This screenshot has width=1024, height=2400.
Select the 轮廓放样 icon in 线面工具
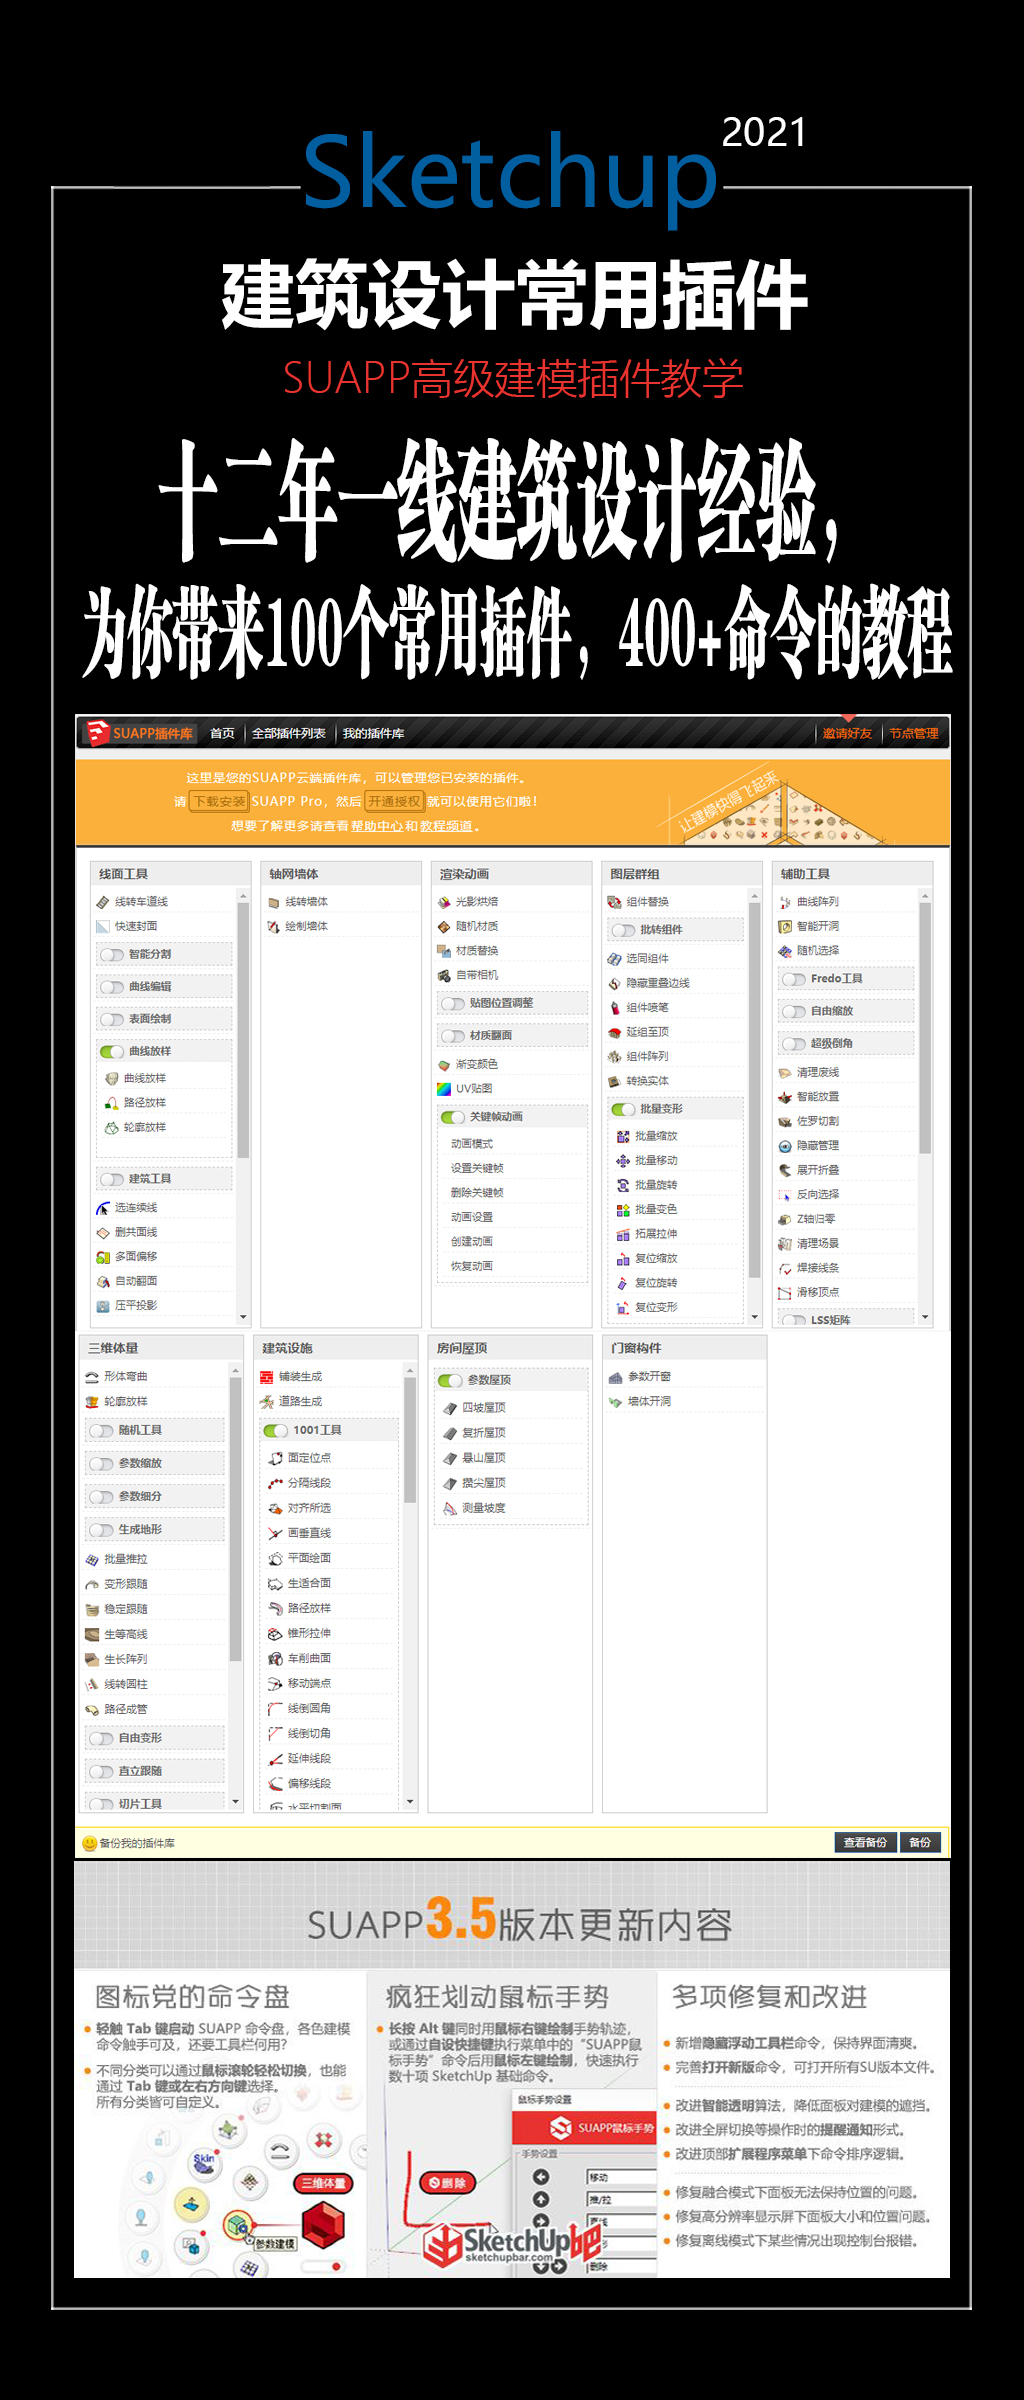pyautogui.click(x=112, y=1127)
